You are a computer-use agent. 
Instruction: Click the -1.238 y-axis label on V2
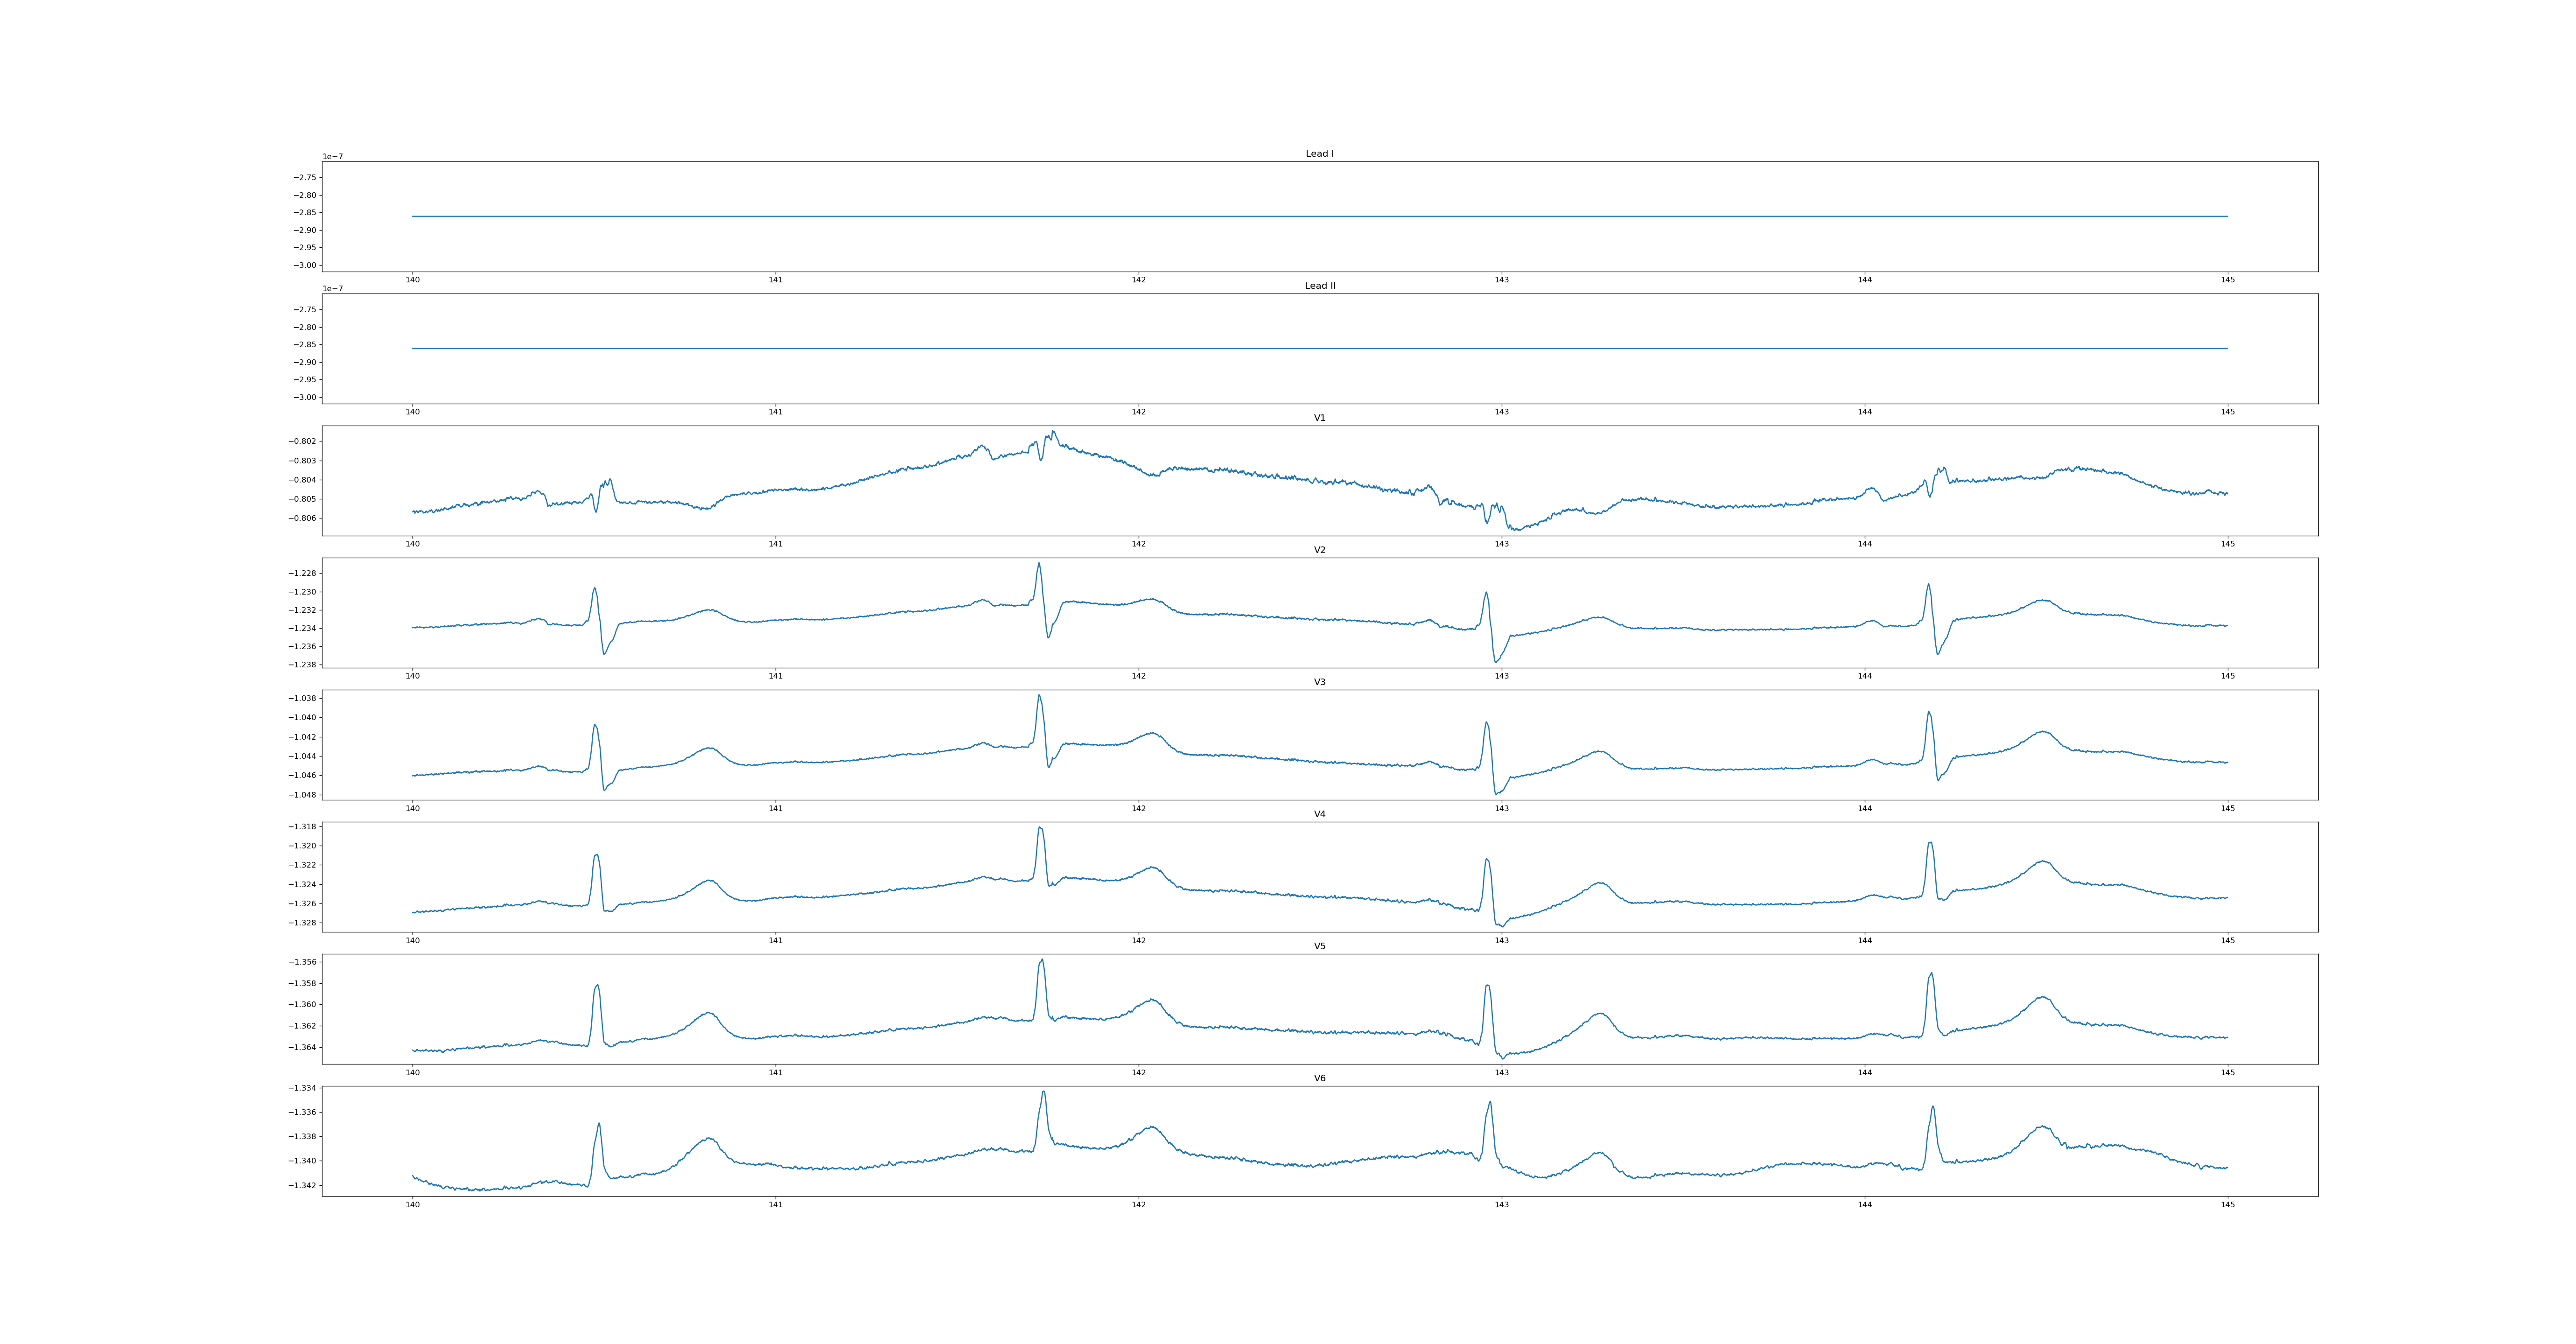click(302, 664)
